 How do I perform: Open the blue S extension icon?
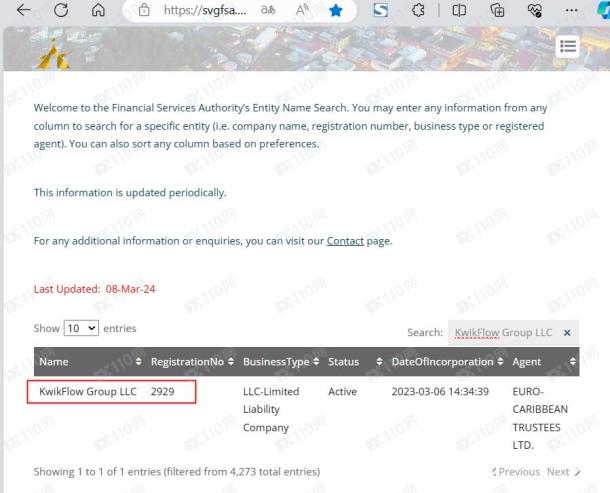click(x=380, y=10)
